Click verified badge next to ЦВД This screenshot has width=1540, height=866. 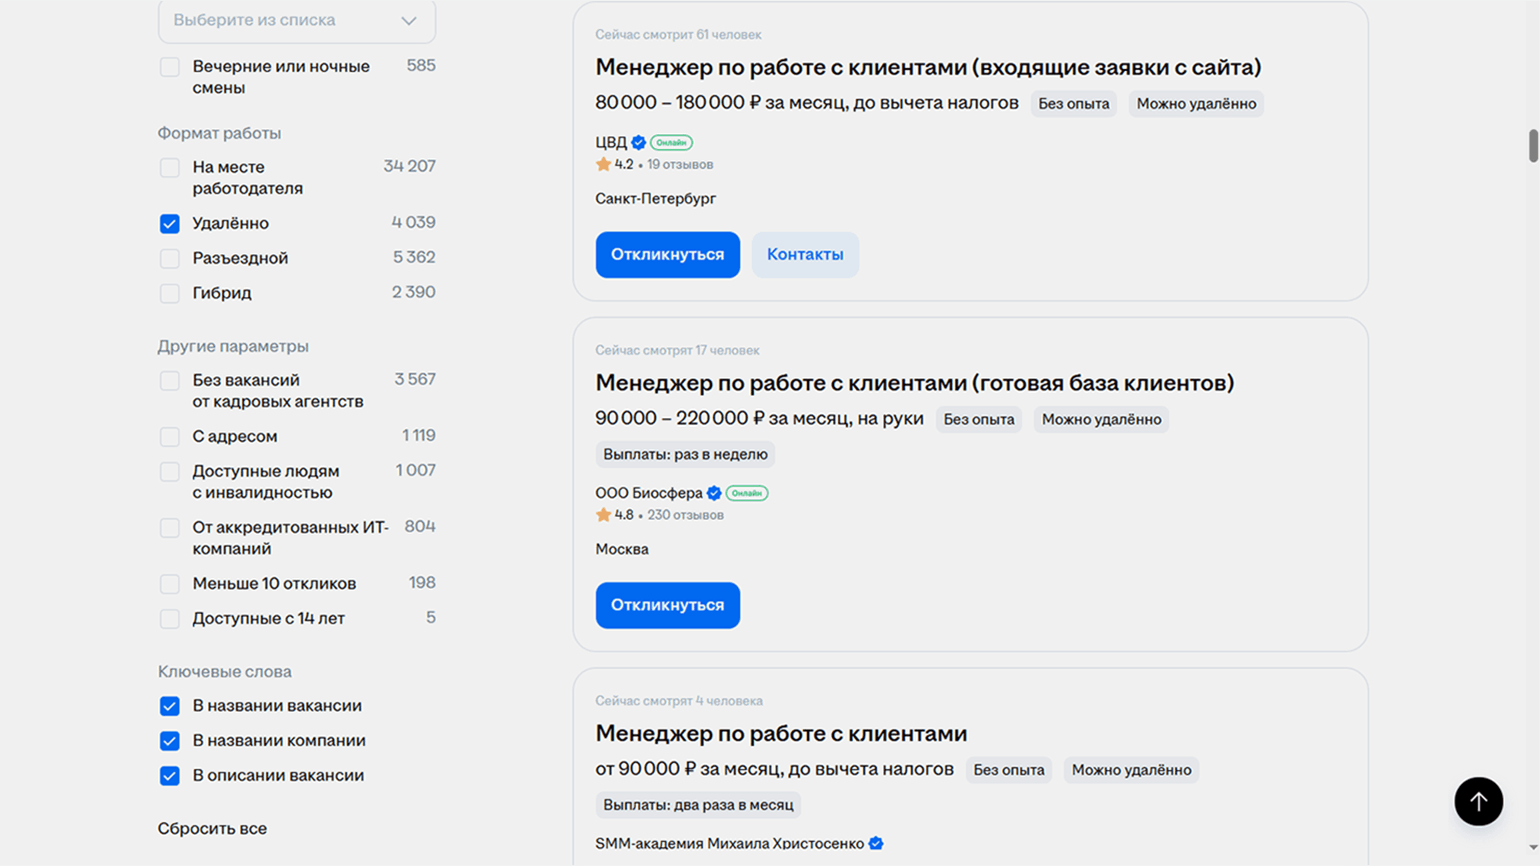coord(639,143)
